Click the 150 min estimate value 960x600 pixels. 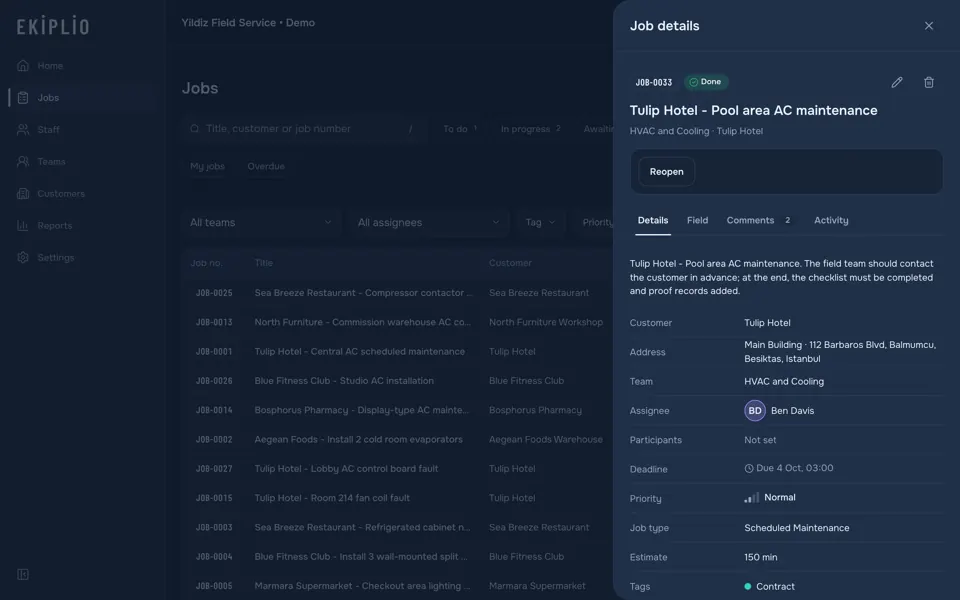pyautogui.click(x=760, y=557)
